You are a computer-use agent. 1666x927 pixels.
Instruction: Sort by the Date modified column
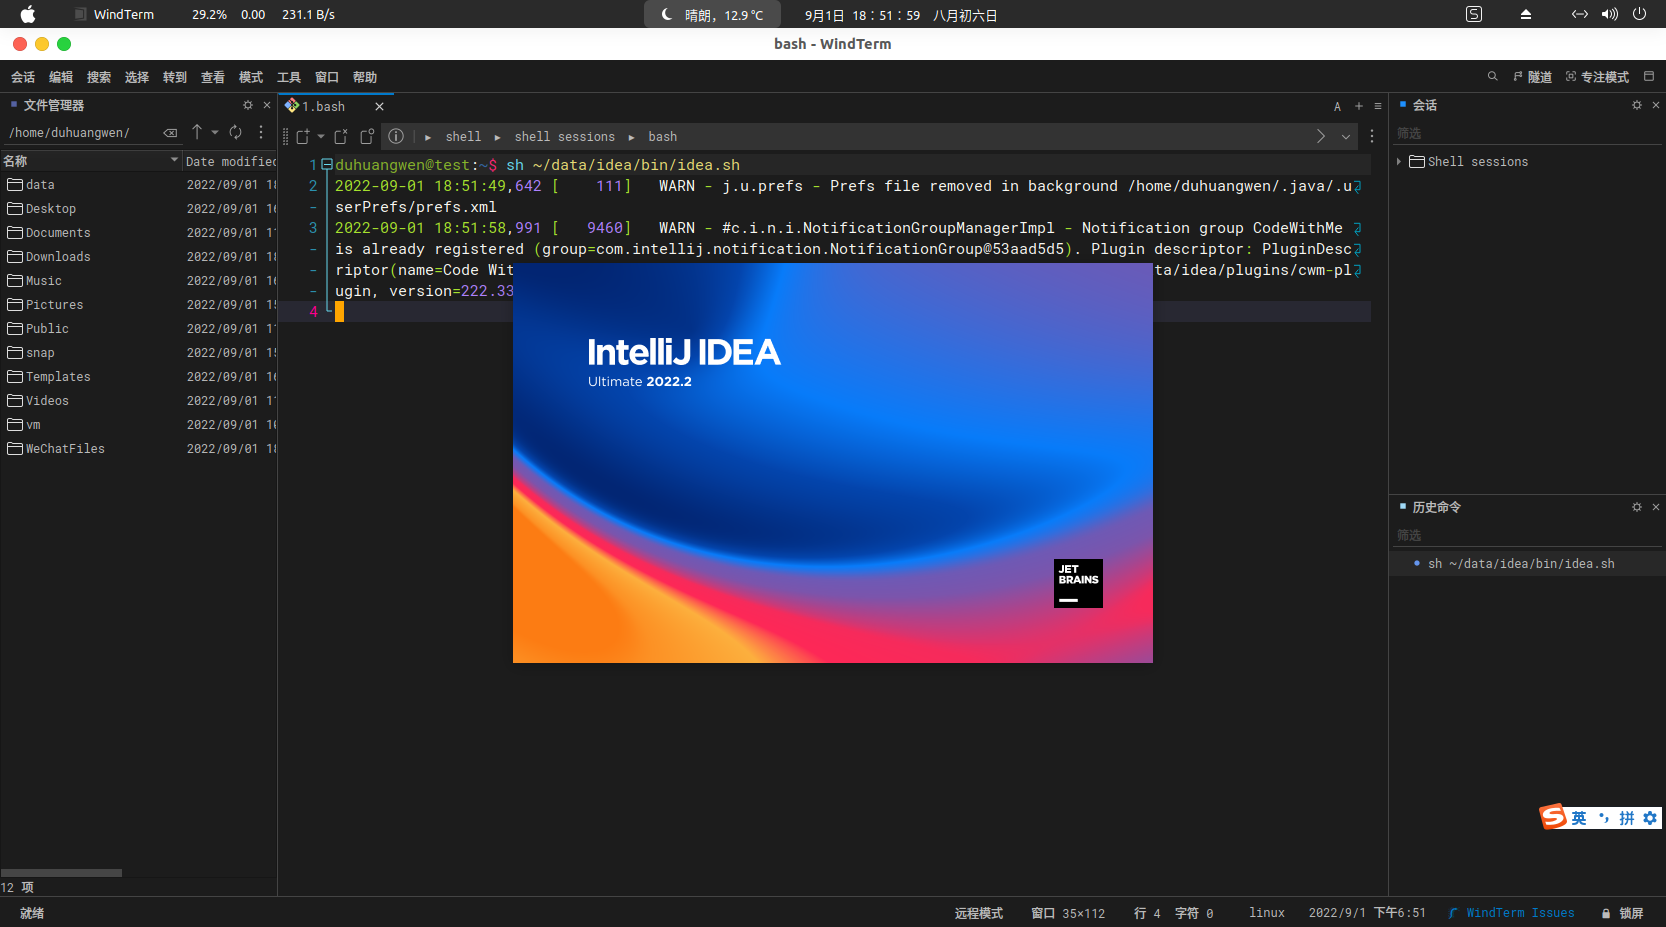230,161
